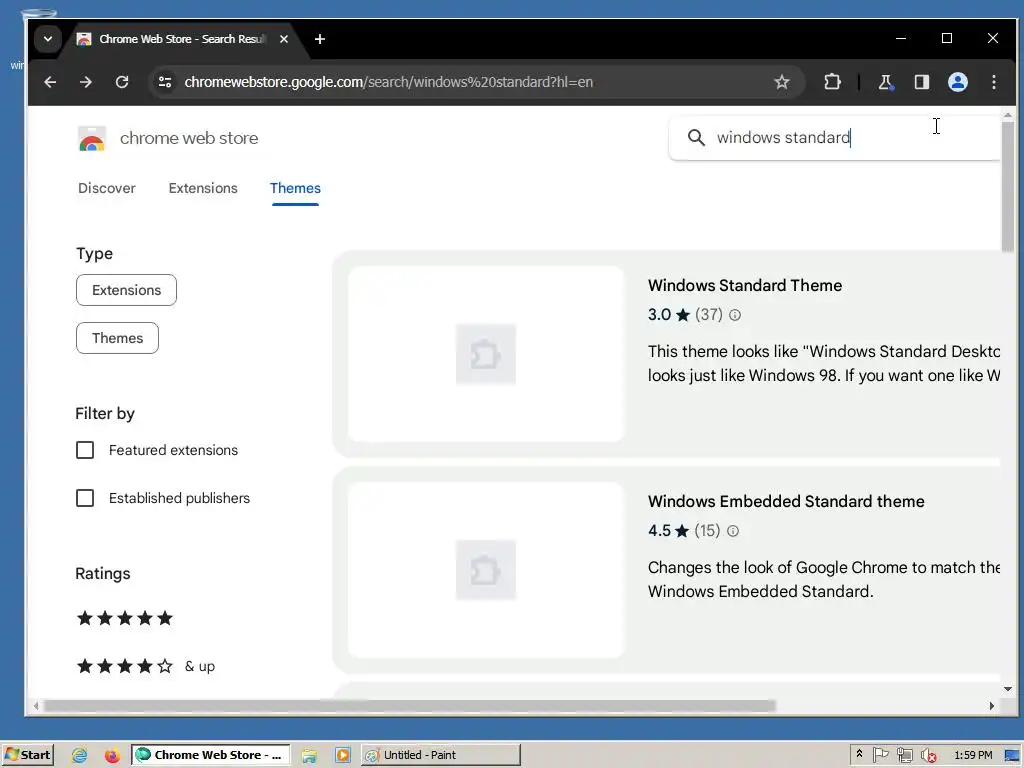Open the muted volume tray icon
The height and width of the screenshot is (768, 1024).
pyautogui.click(x=928, y=756)
